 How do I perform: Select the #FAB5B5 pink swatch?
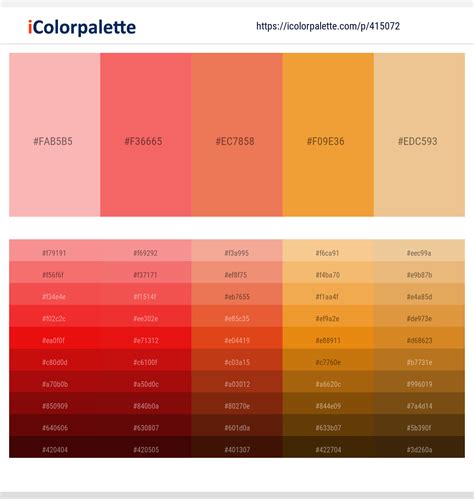click(x=55, y=135)
